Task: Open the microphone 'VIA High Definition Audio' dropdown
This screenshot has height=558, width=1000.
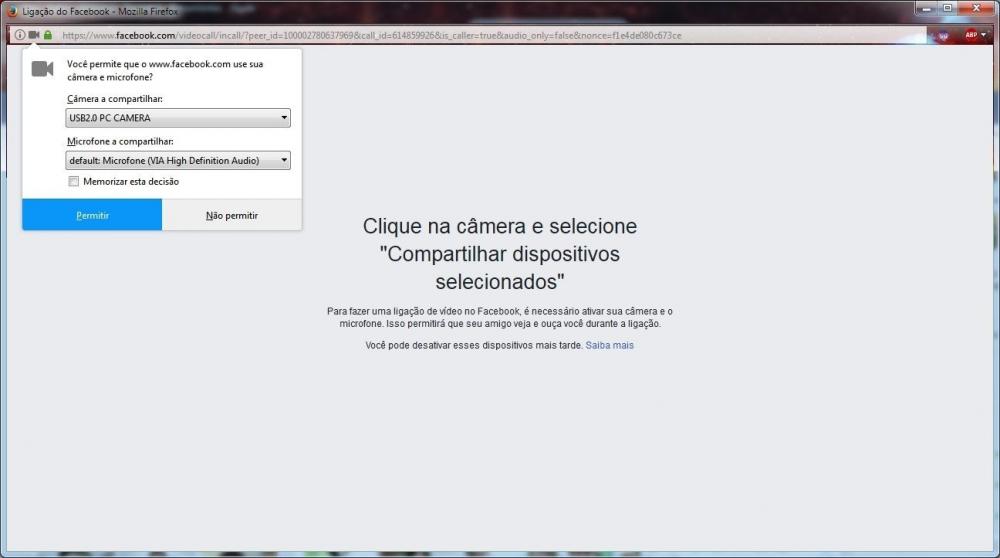Action: pos(178,160)
